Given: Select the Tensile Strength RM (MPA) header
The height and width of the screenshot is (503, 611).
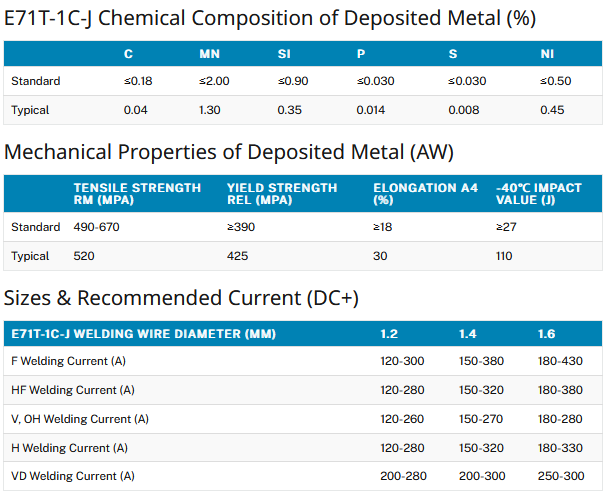Looking at the screenshot, I should pyautogui.click(x=137, y=194).
